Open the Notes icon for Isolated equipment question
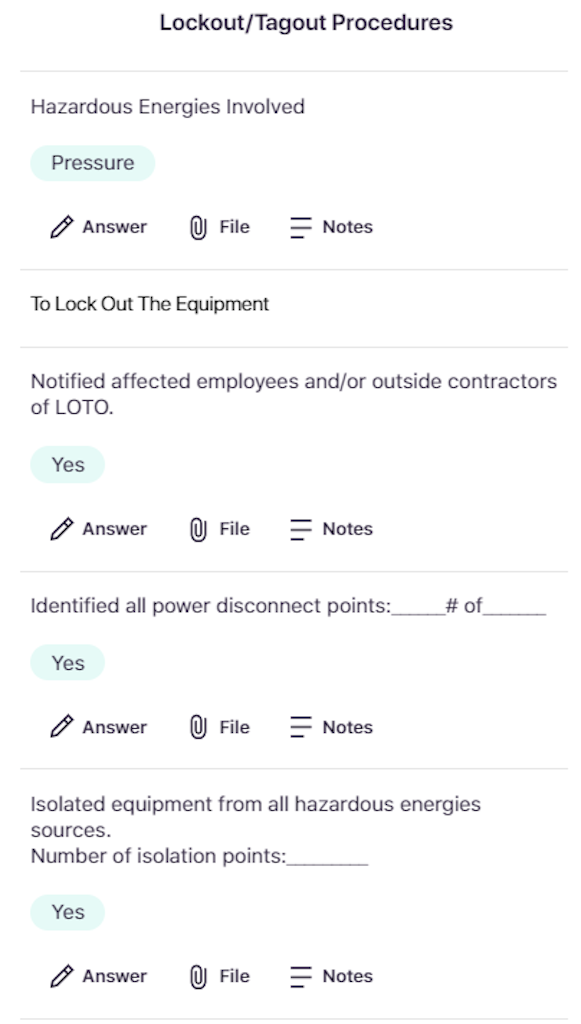The image size is (581, 1024). (301, 976)
